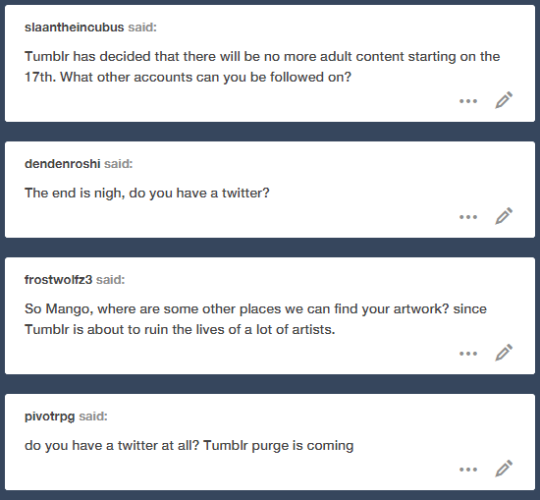Open more options on dendenroshi's ask
Image resolution: width=540 pixels, height=500 pixels.
pos(468,217)
